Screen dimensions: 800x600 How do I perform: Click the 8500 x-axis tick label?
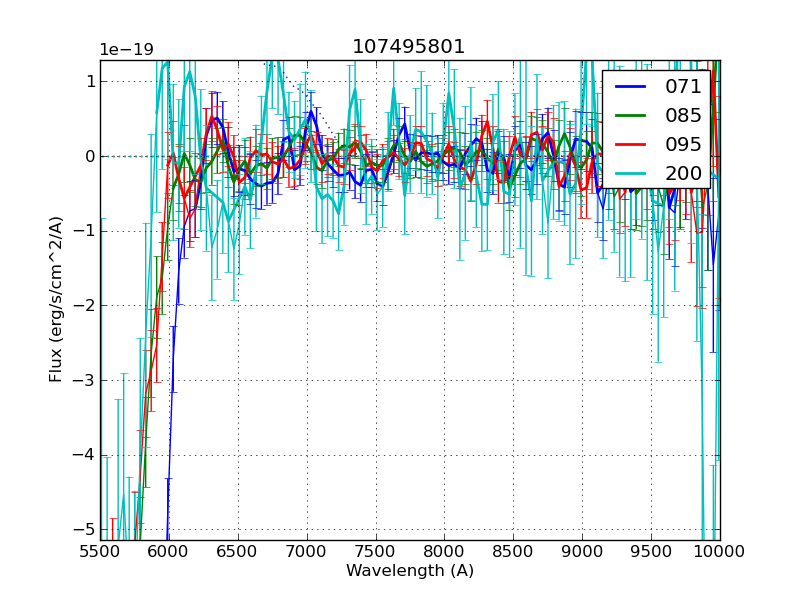(513, 551)
